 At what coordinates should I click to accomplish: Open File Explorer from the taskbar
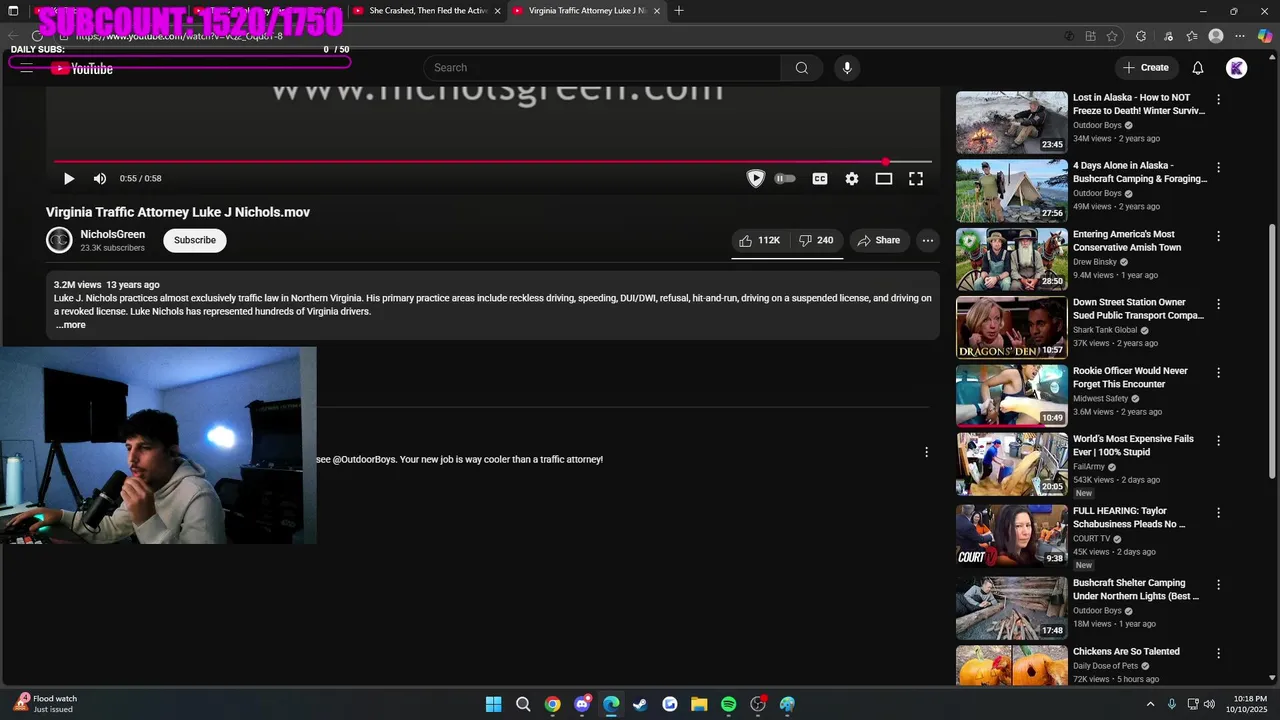click(x=699, y=704)
